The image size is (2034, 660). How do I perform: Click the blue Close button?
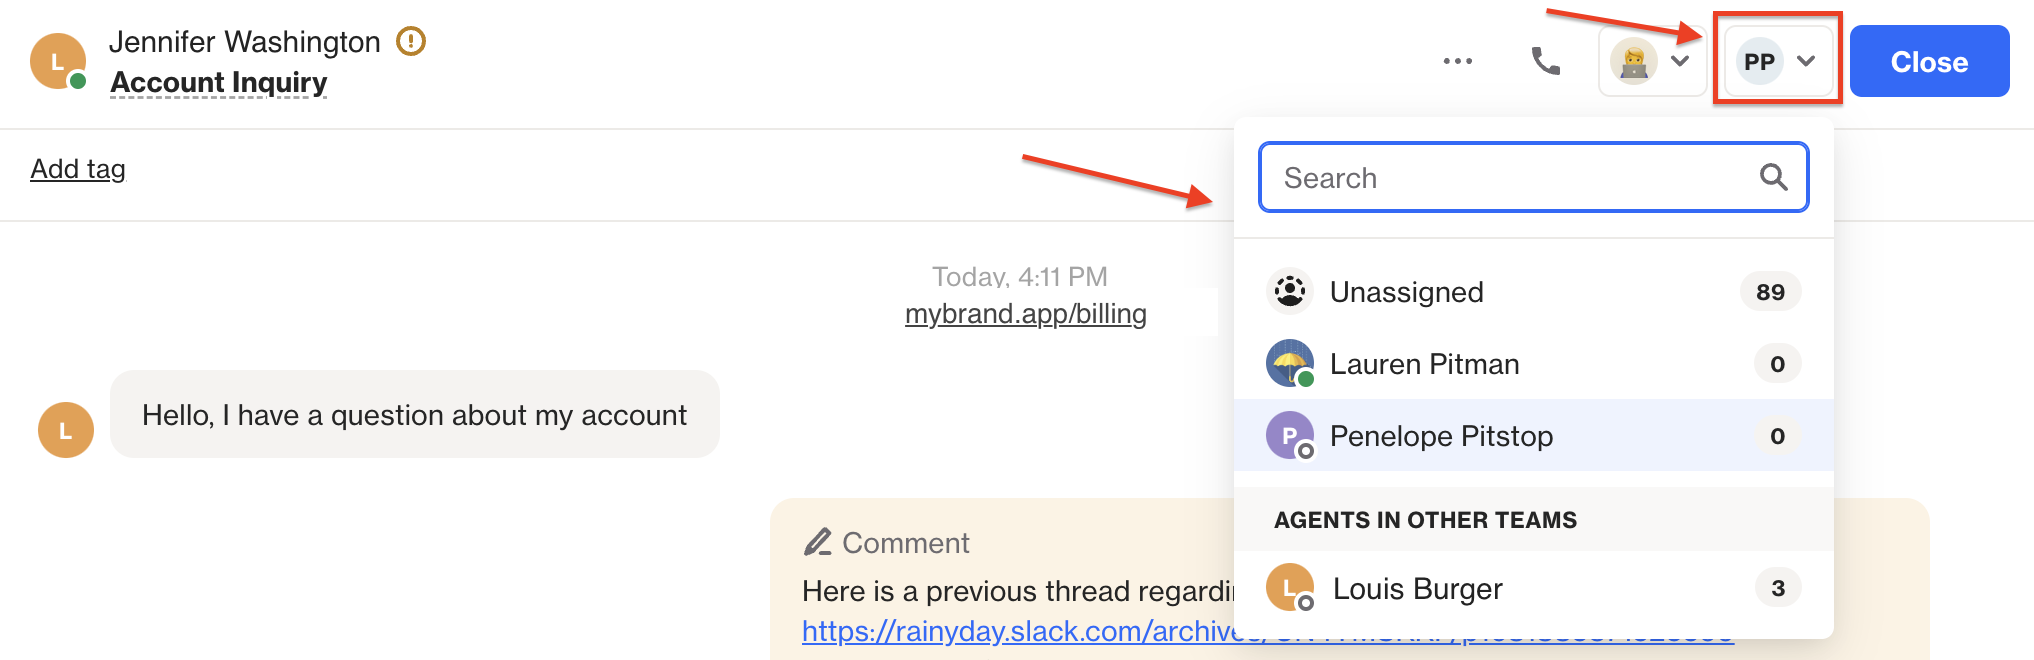(x=1929, y=61)
